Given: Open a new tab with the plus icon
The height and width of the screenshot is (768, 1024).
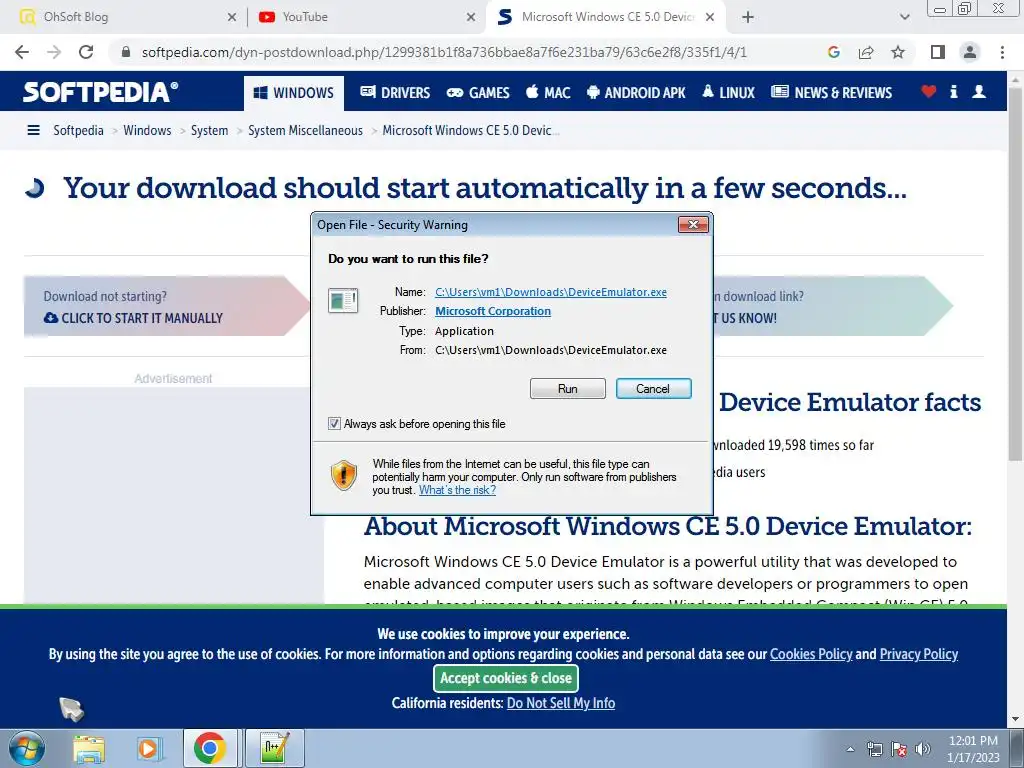Looking at the screenshot, I should click(748, 18).
